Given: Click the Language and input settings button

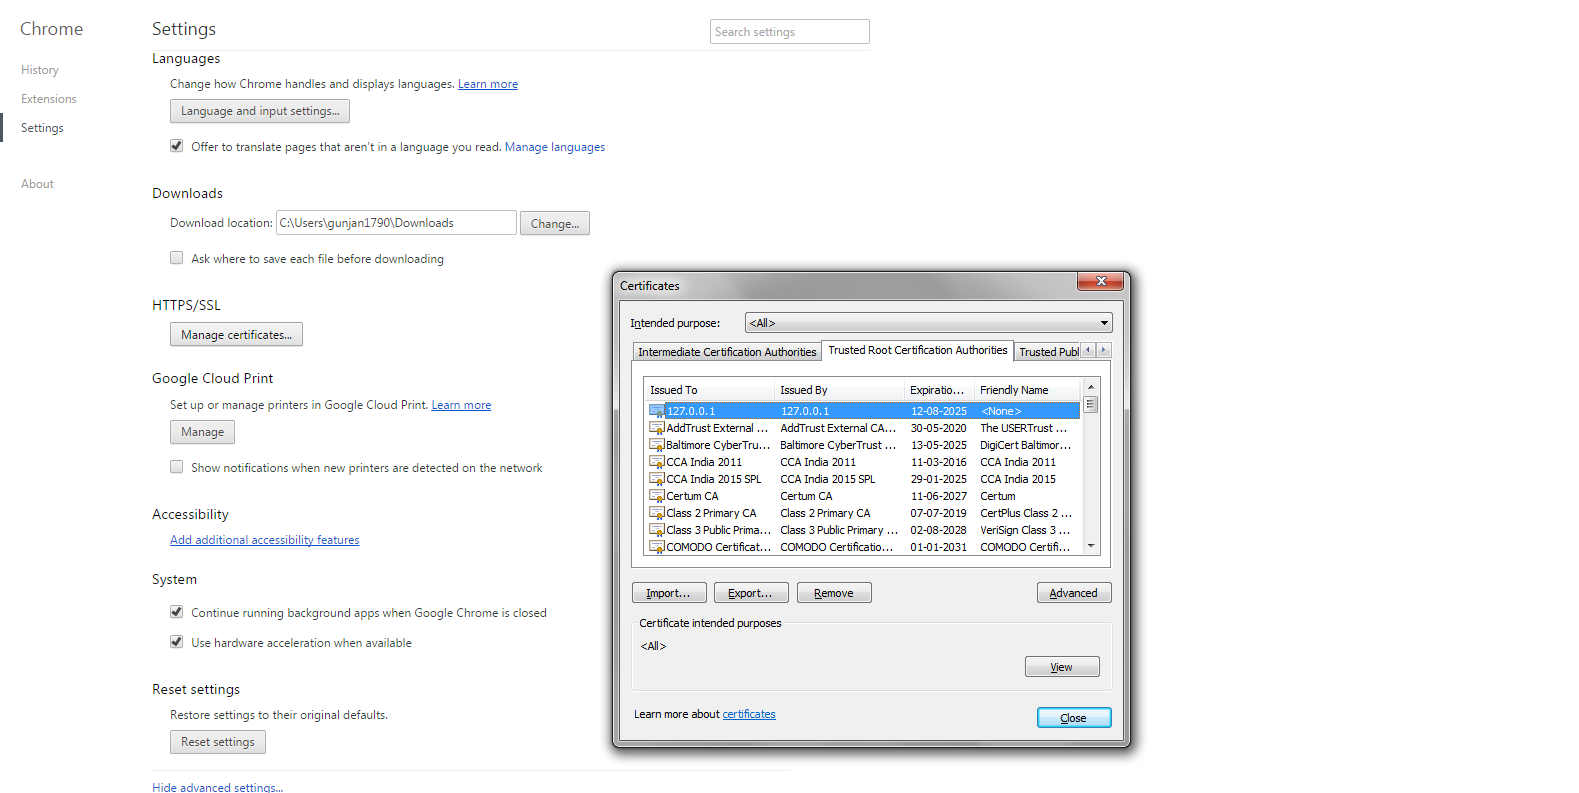Looking at the screenshot, I should click(260, 111).
